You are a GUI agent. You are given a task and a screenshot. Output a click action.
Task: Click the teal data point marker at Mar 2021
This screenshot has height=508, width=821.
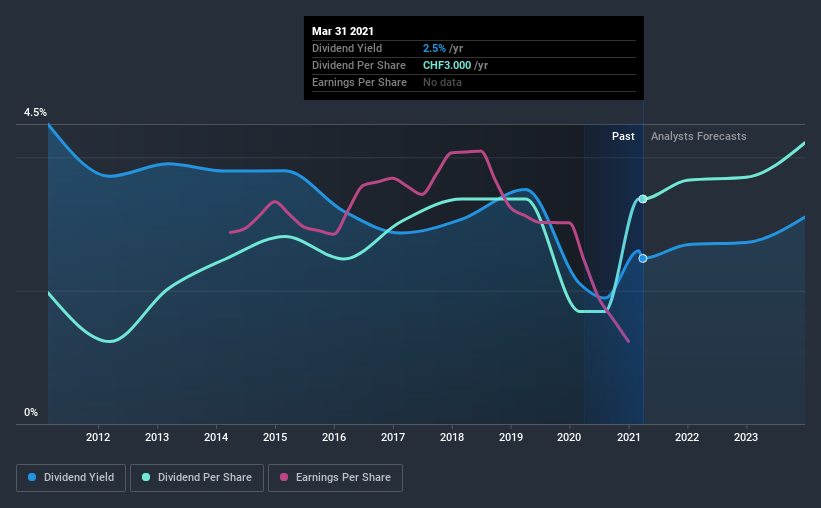point(643,199)
